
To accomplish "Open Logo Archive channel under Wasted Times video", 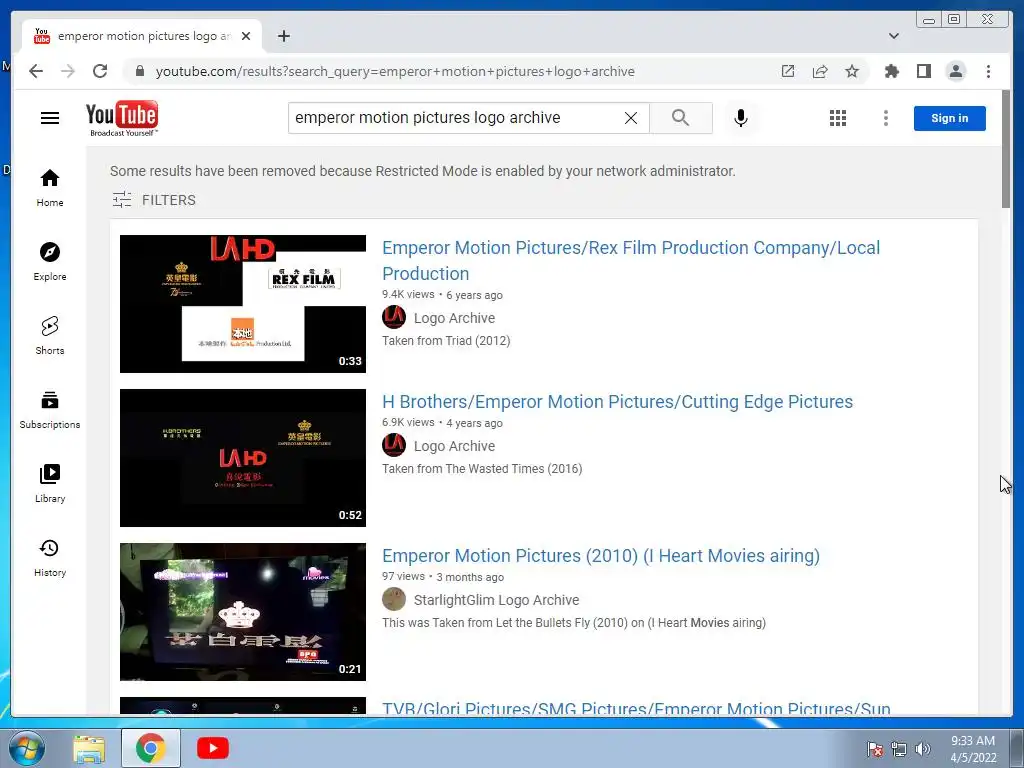I will (454, 446).
